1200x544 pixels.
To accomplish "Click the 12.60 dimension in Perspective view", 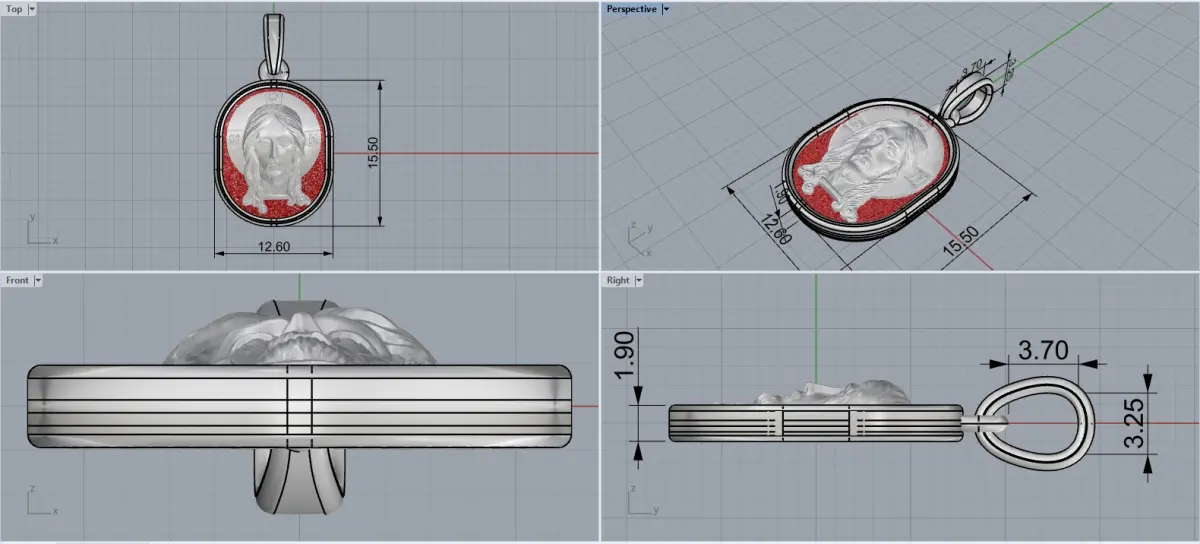I will (776, 227).
